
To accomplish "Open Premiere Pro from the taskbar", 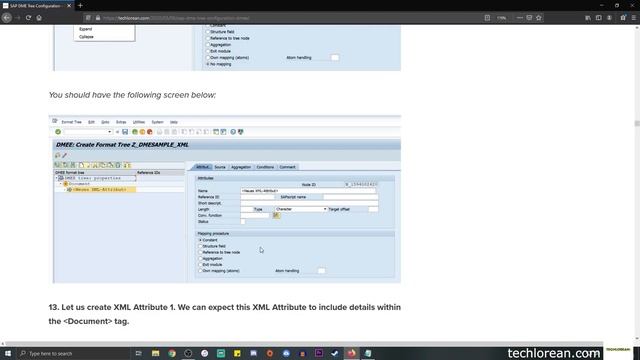I will (x=319, y=353).
